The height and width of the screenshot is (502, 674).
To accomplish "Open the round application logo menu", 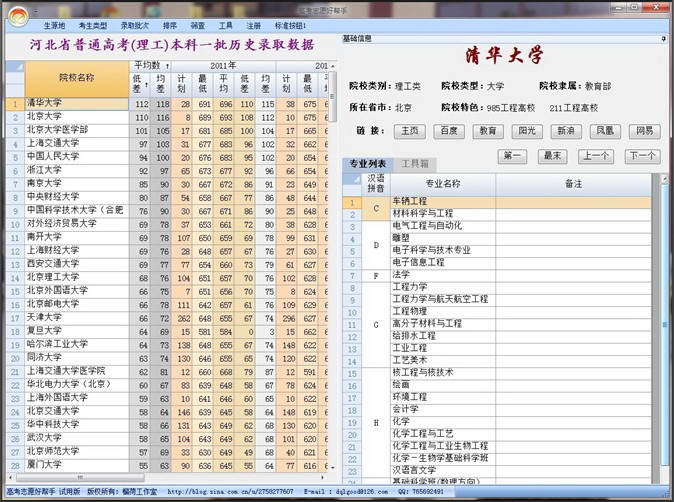I will (18, 16).
